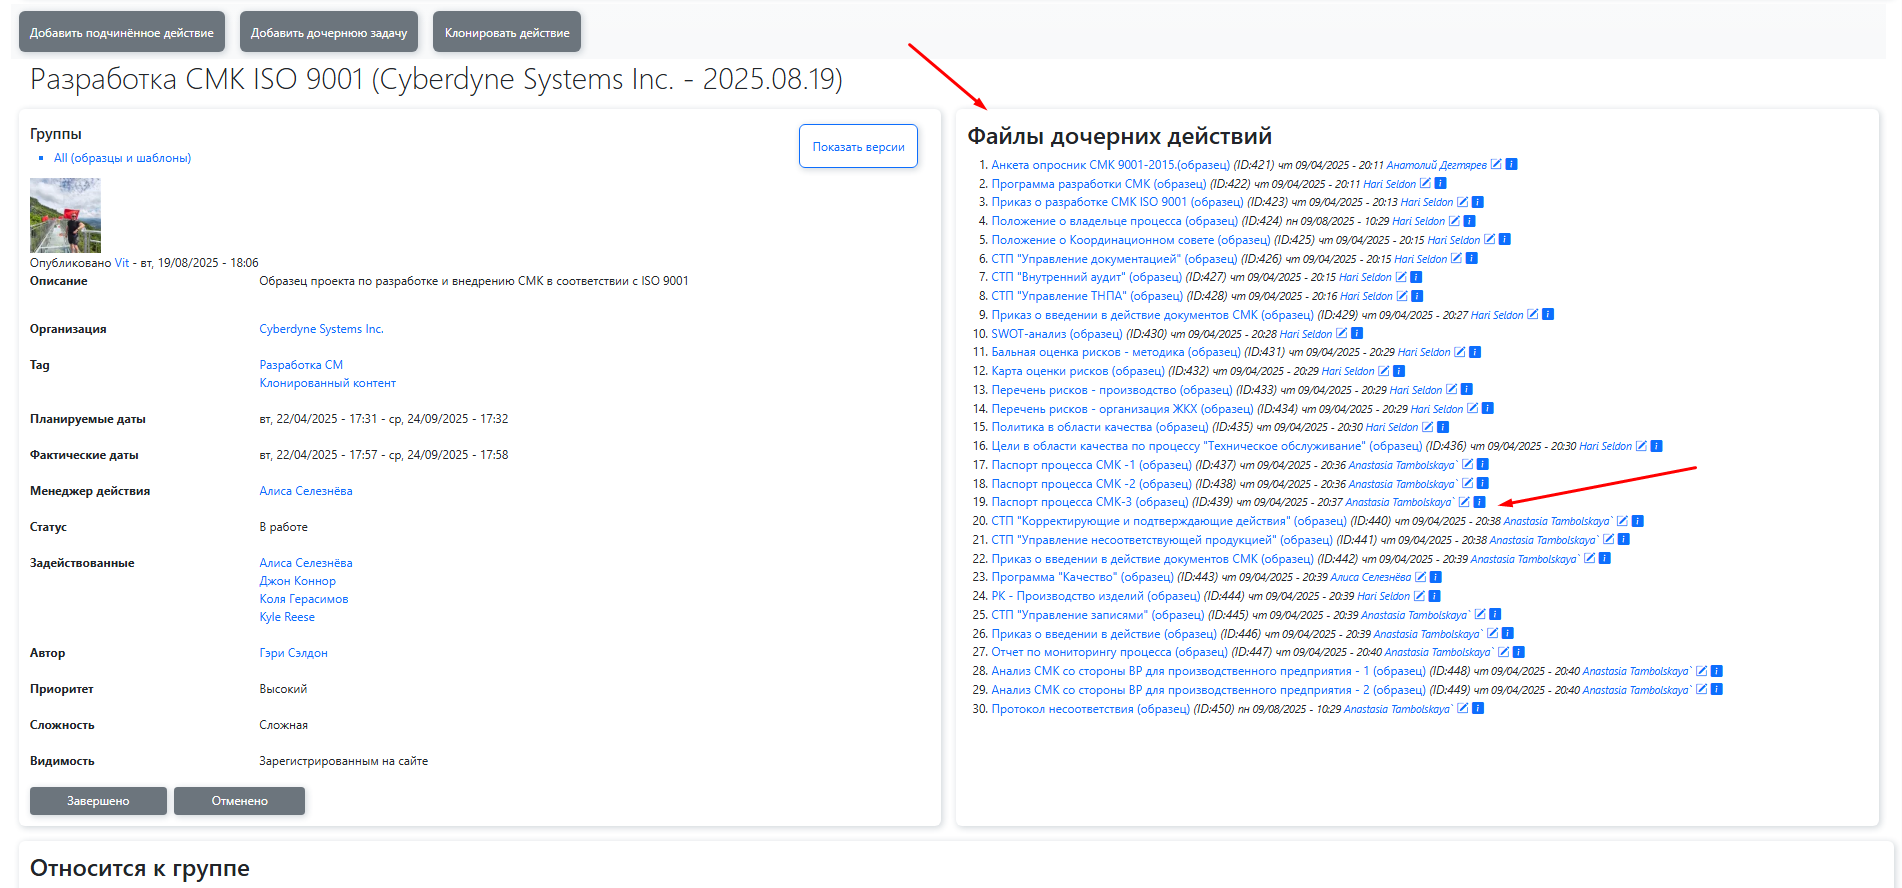The height and width of the screenshot is (888, 1902).
Task: Edit "РК - Производство изделий" file entry
Action: 1419,596
